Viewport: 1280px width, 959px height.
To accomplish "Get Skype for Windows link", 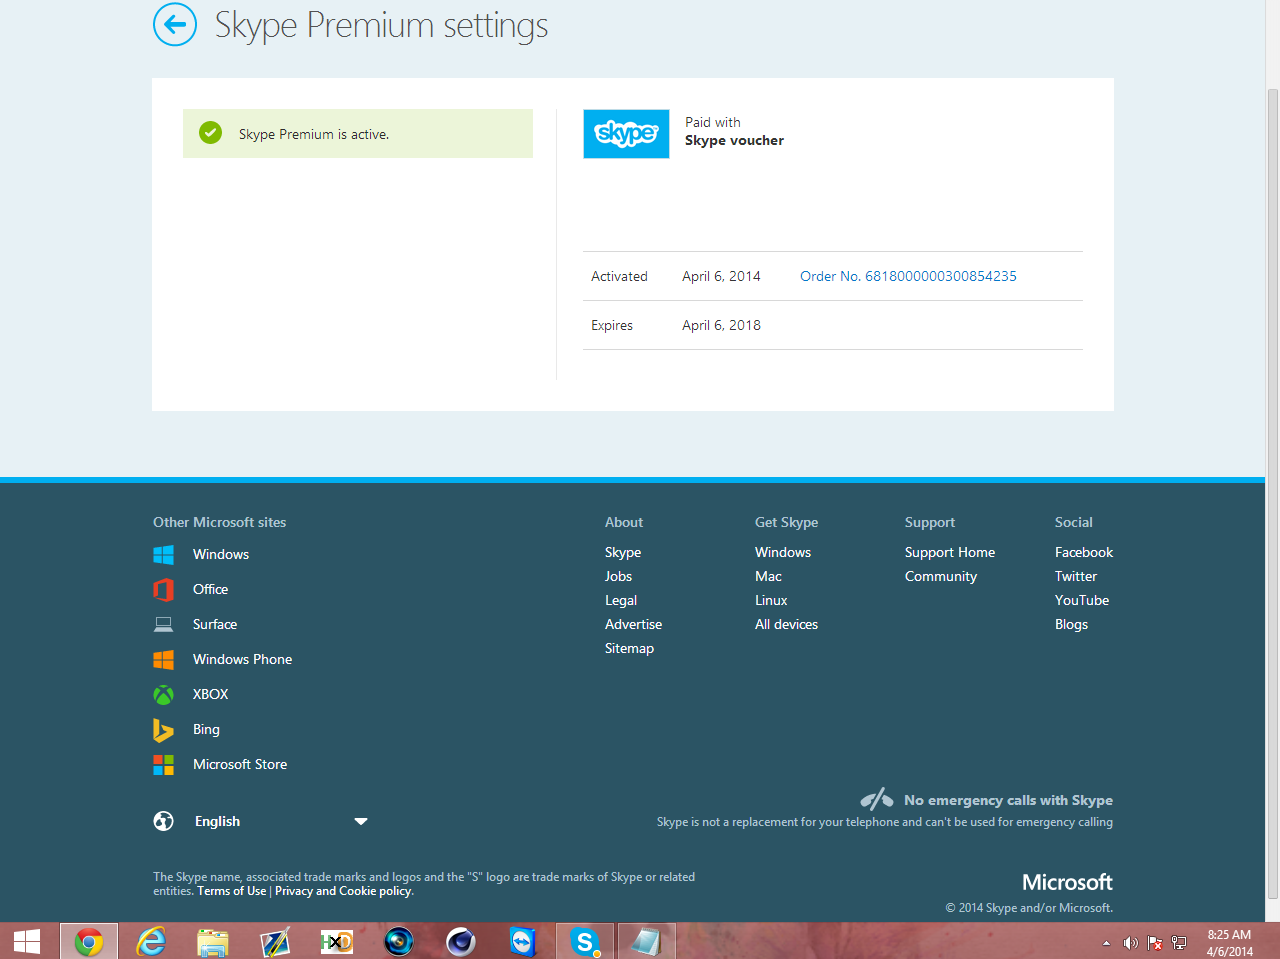I will click(x=783, y=552).
